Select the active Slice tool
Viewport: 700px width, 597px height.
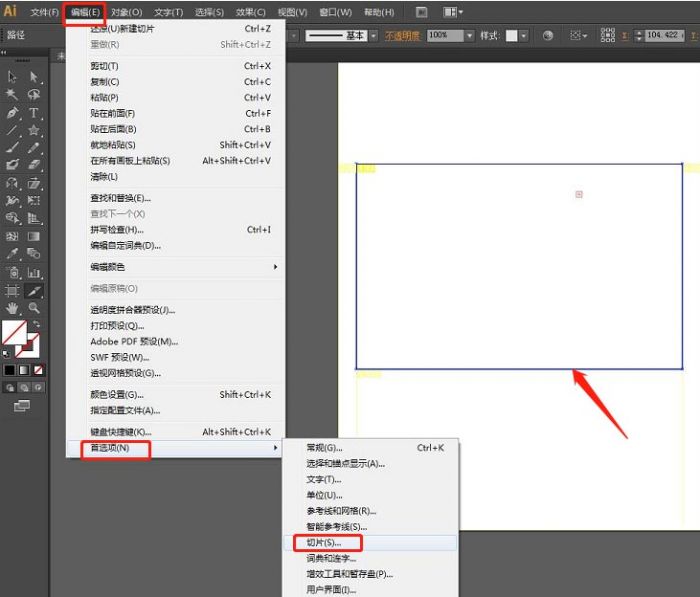pyautogui.click(x=34, y=291)
